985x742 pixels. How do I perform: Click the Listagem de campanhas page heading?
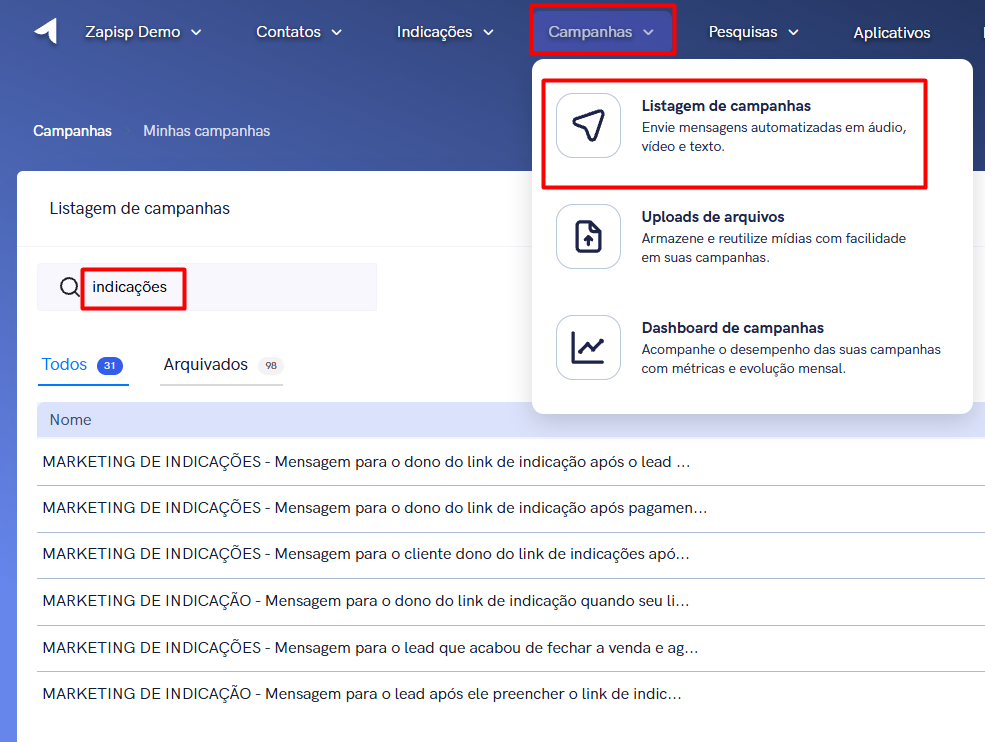[139, 209]
